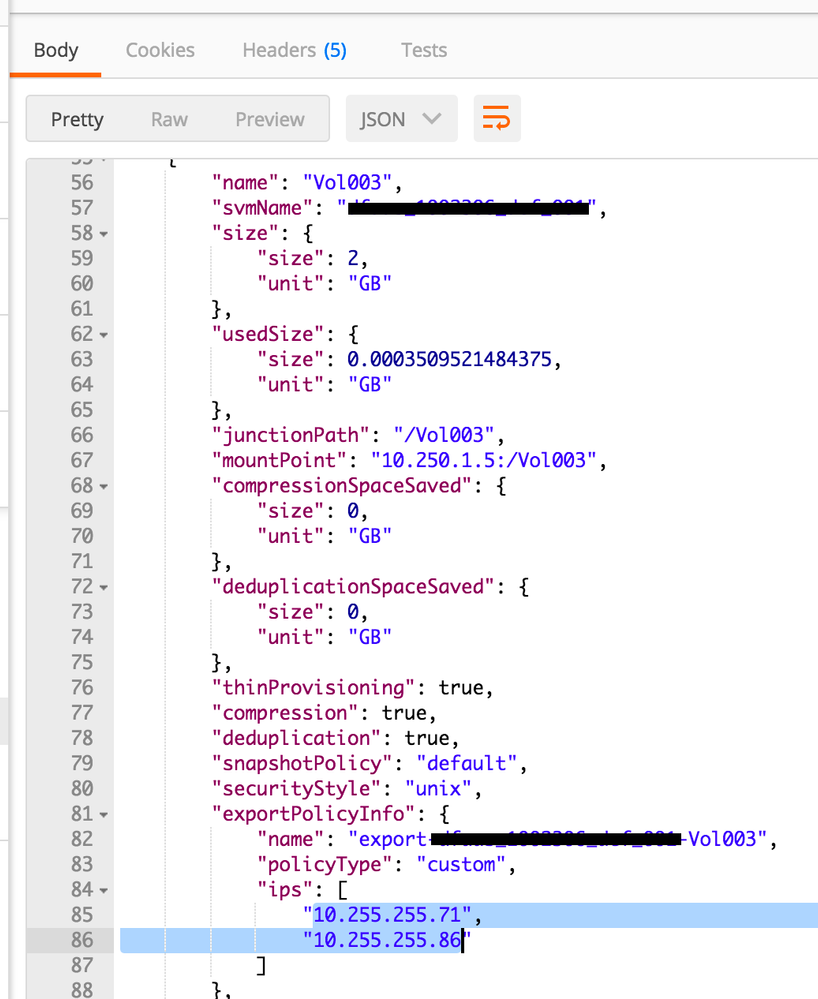
Task: Open the Headers (5) tab
Action: (x=294, y=50)
